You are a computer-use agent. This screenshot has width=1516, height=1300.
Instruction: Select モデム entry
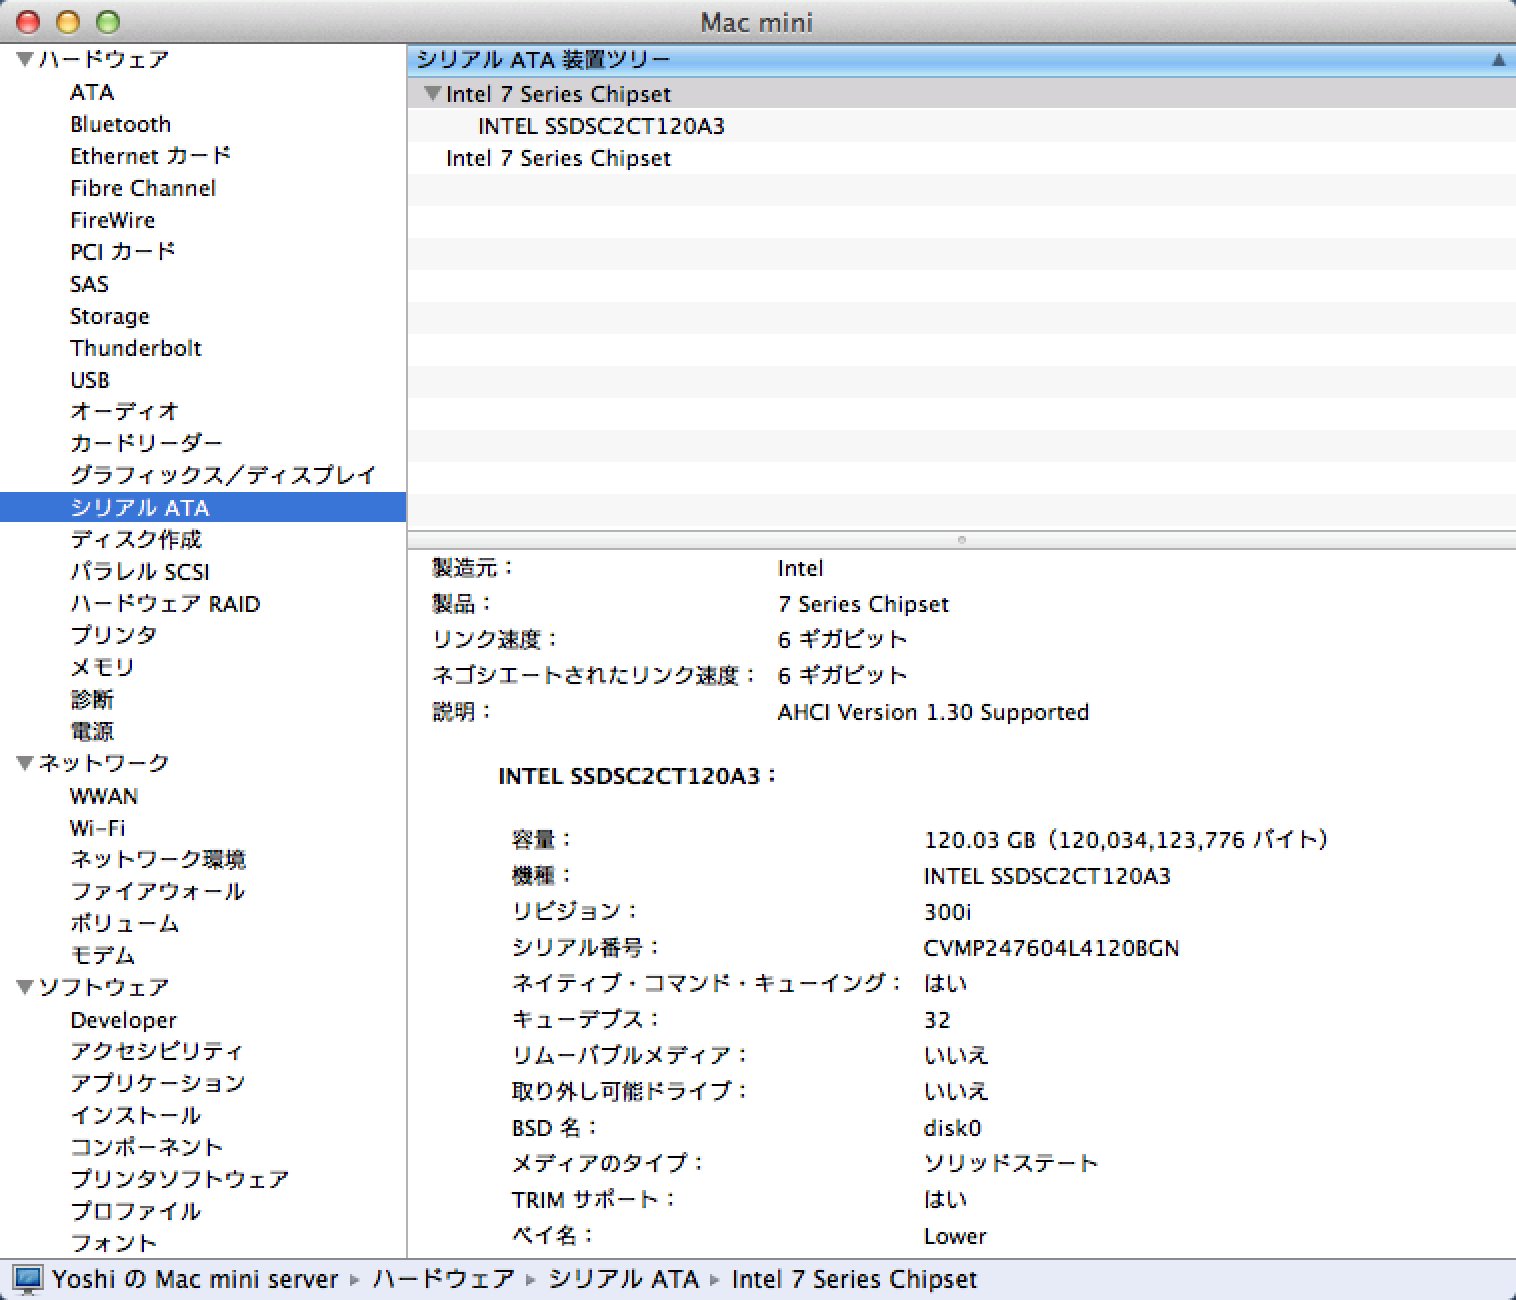[102, 955]
